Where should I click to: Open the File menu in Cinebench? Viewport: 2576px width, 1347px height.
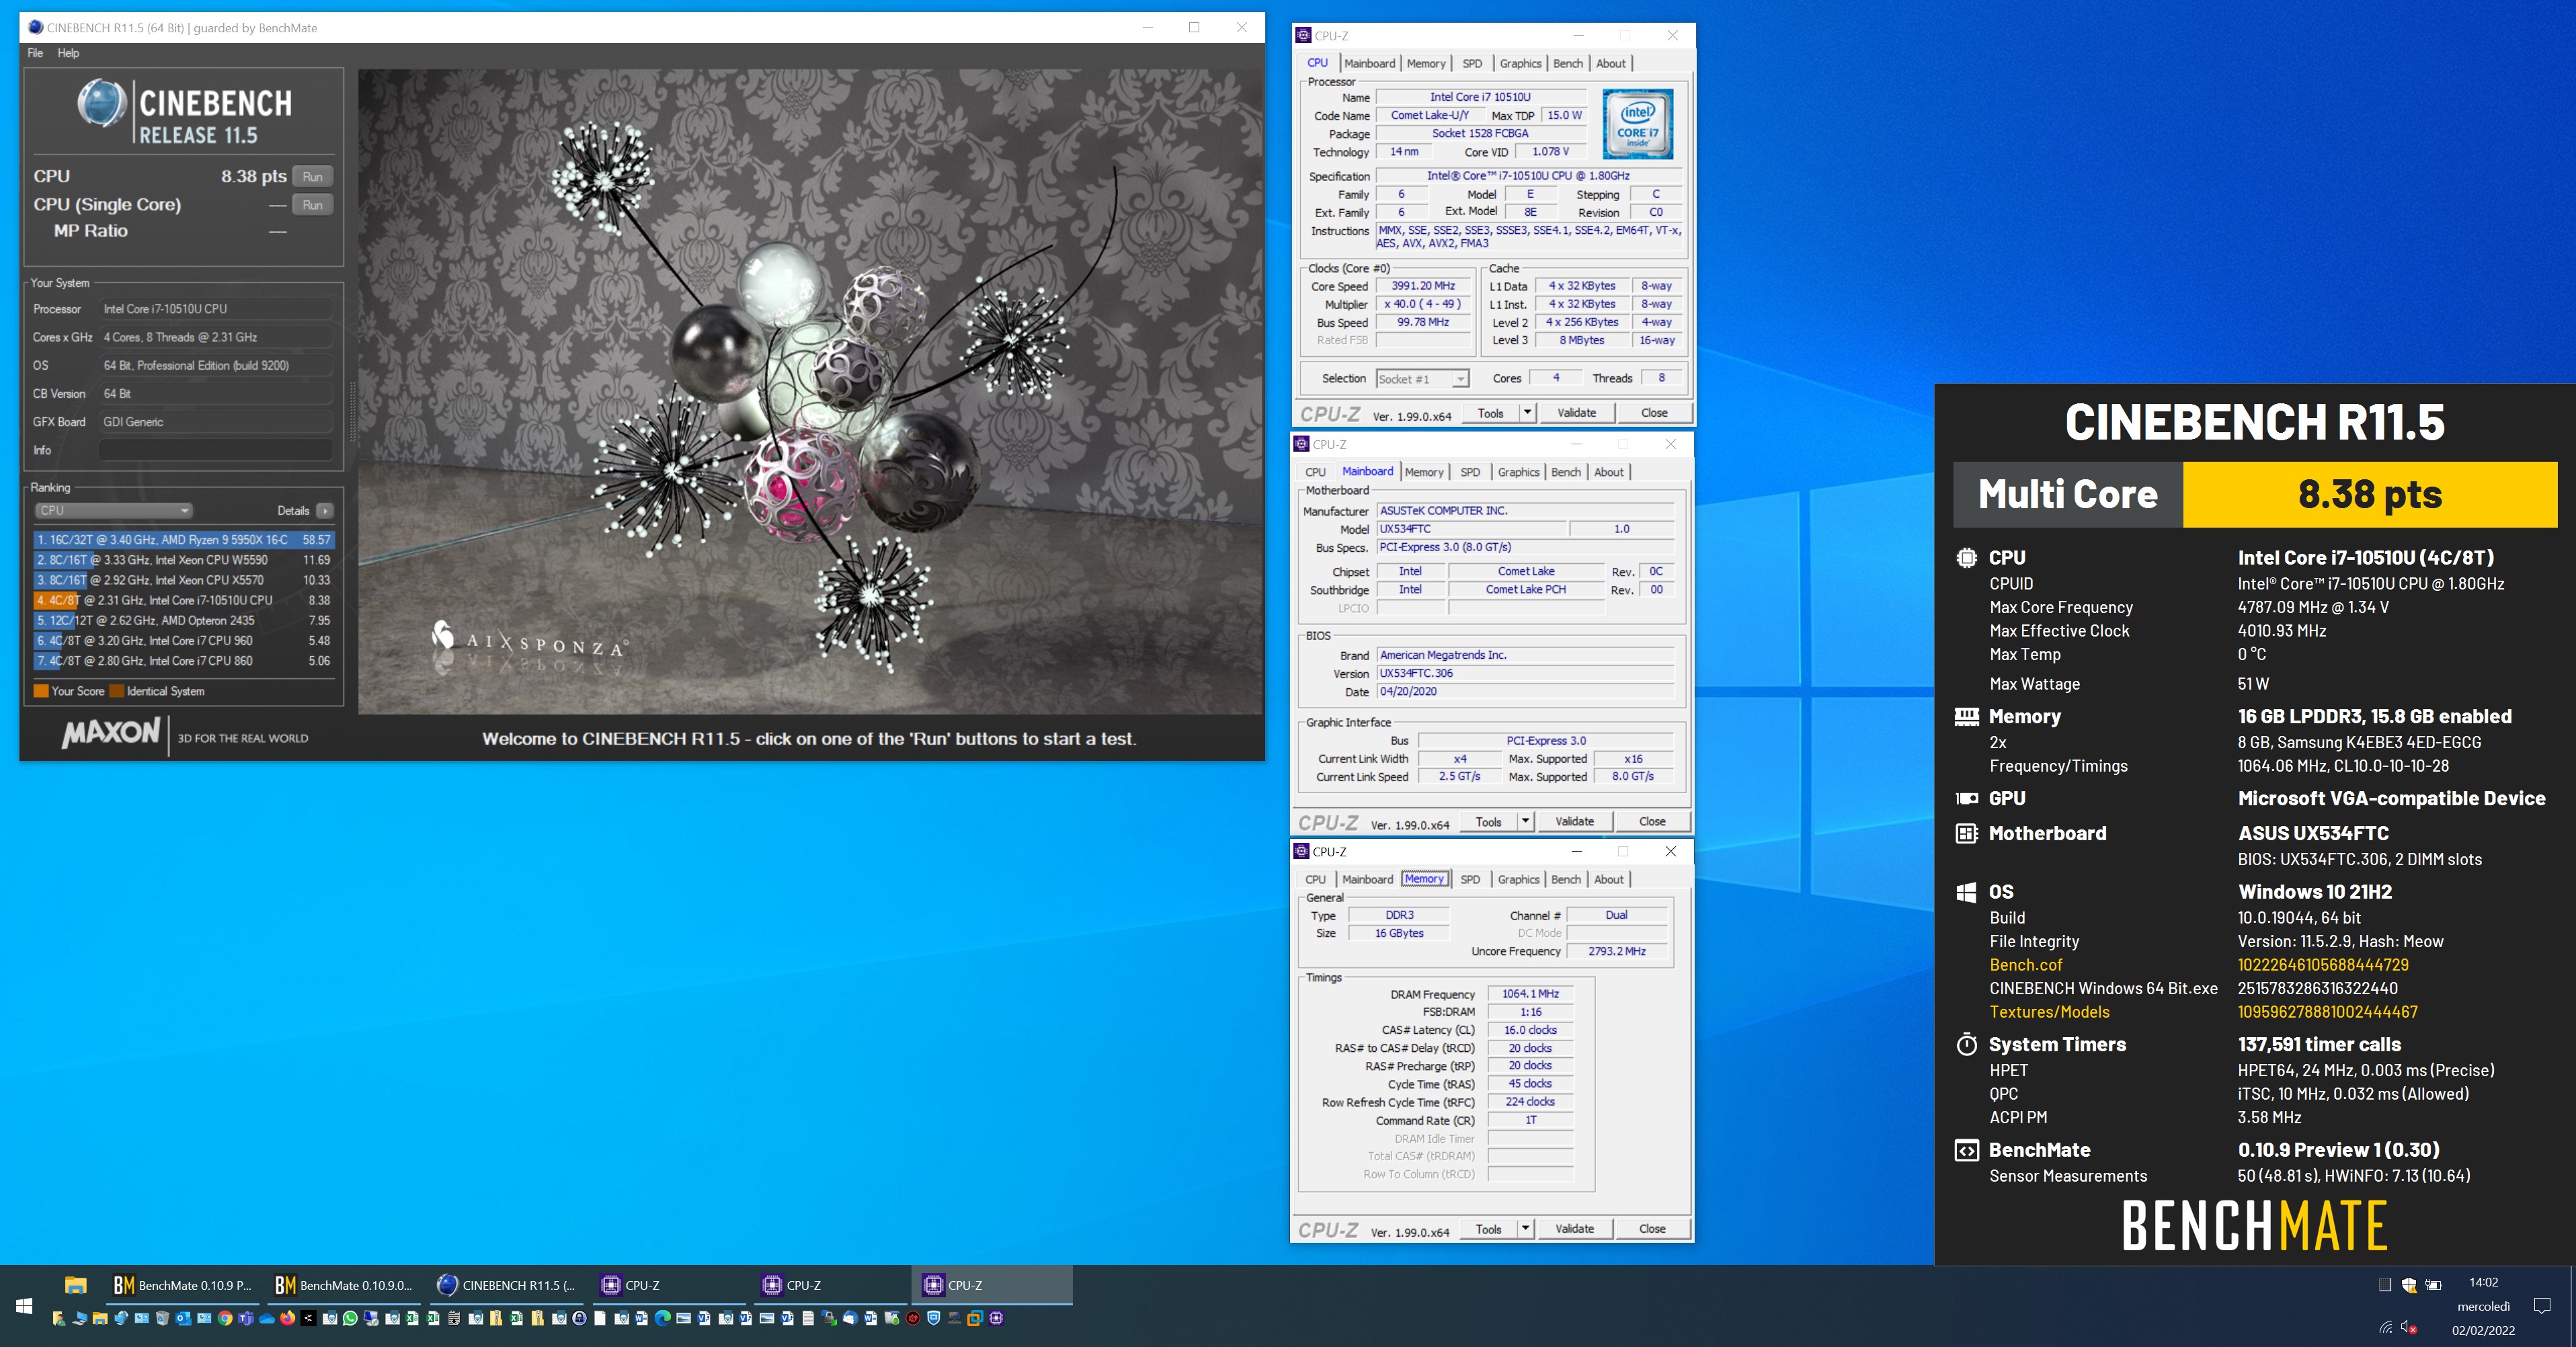point(35,53)
